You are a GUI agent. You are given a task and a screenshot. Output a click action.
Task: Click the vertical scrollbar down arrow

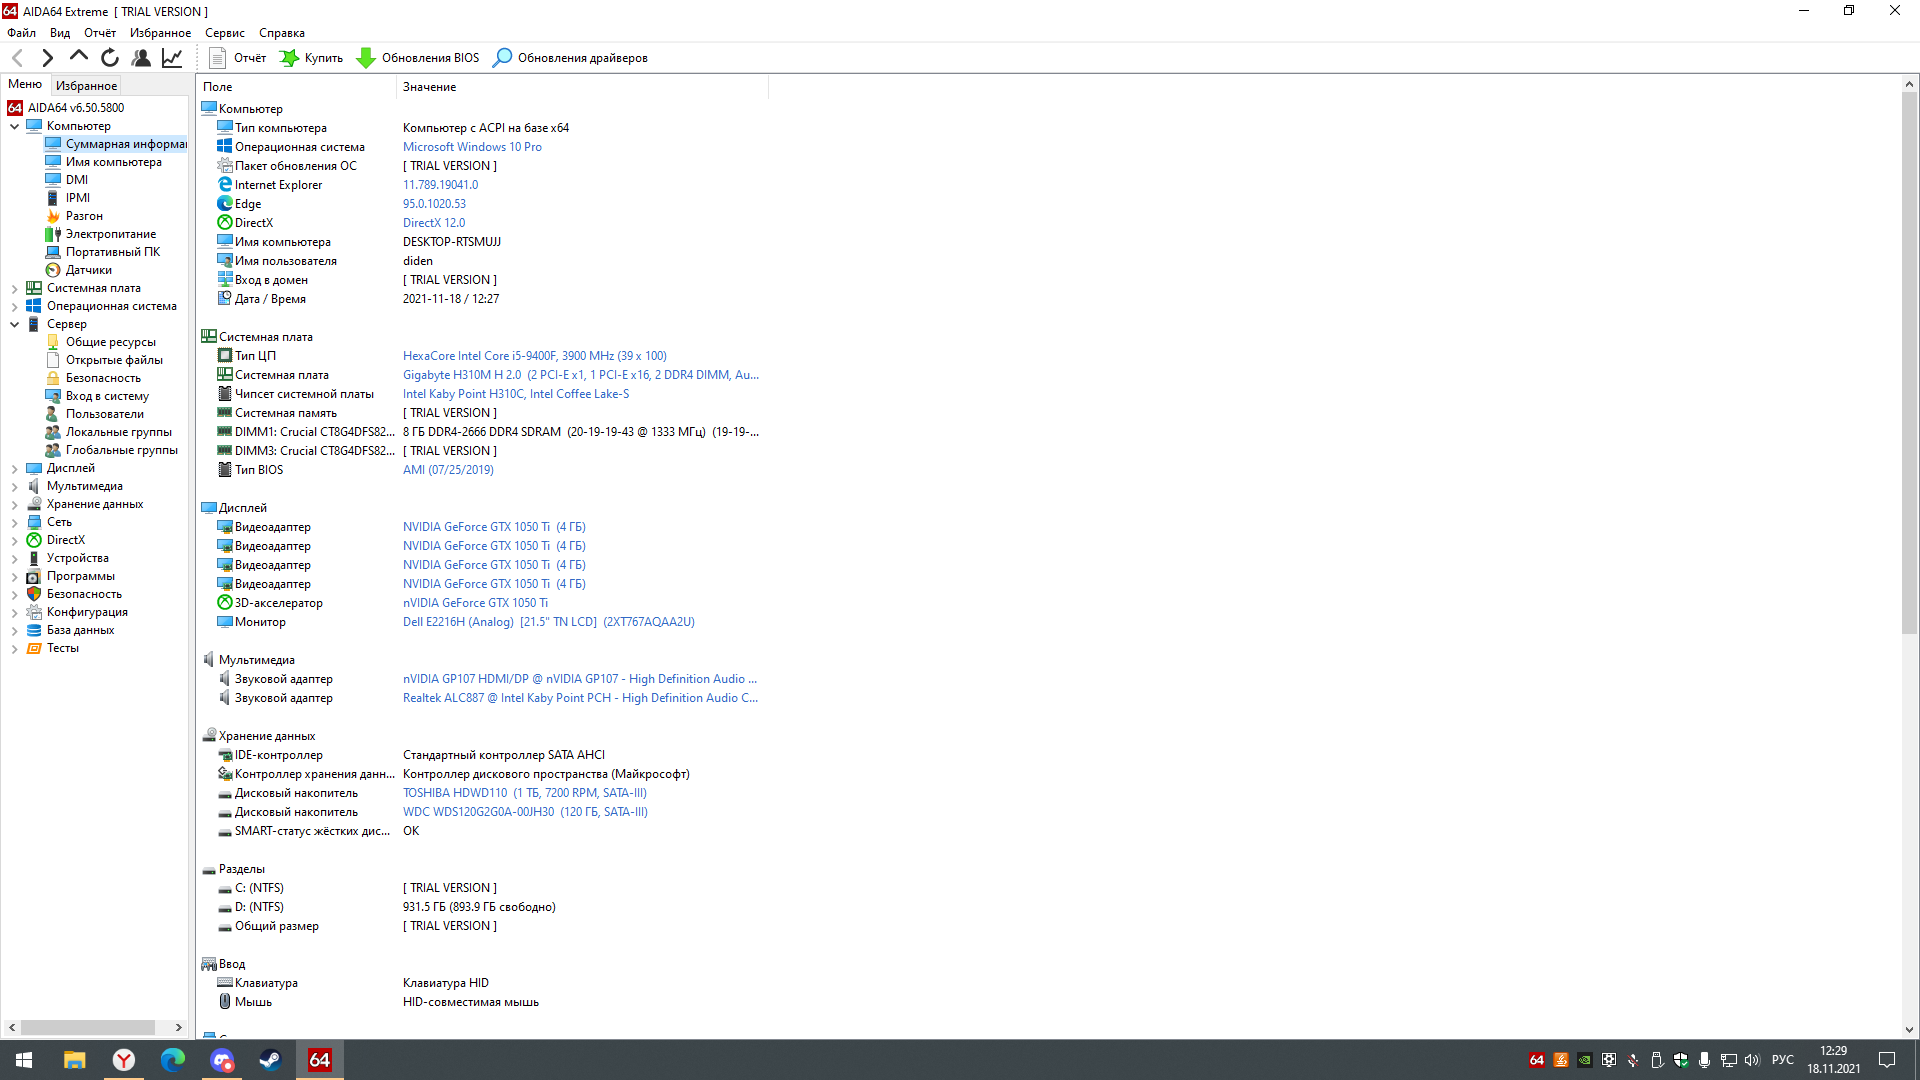pos(1909,1029)
